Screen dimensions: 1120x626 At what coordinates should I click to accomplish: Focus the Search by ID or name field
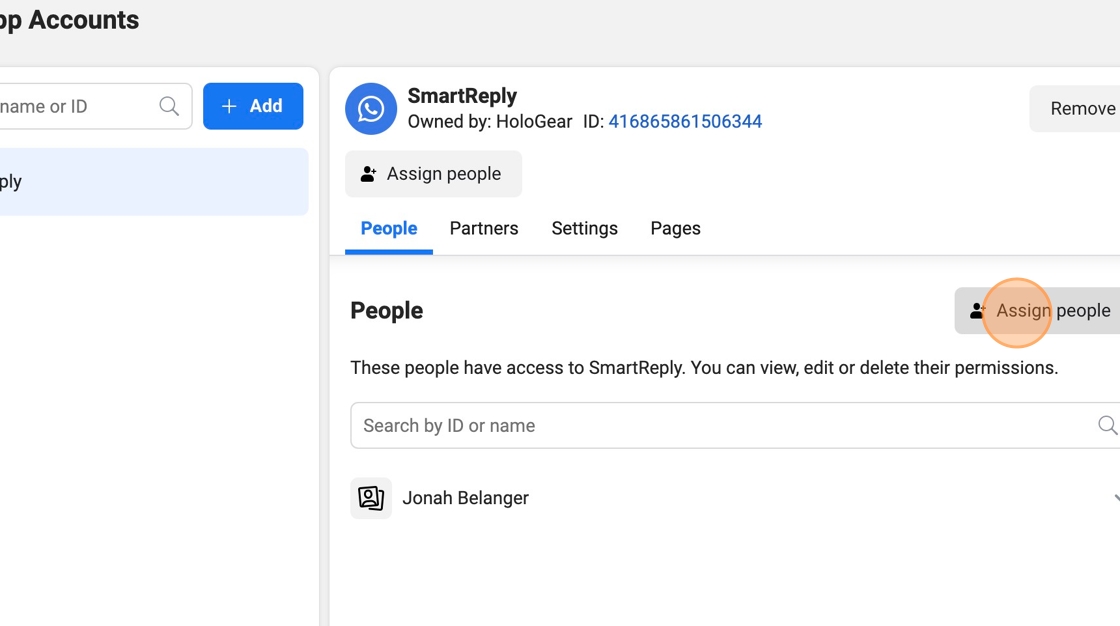point(735,426)
